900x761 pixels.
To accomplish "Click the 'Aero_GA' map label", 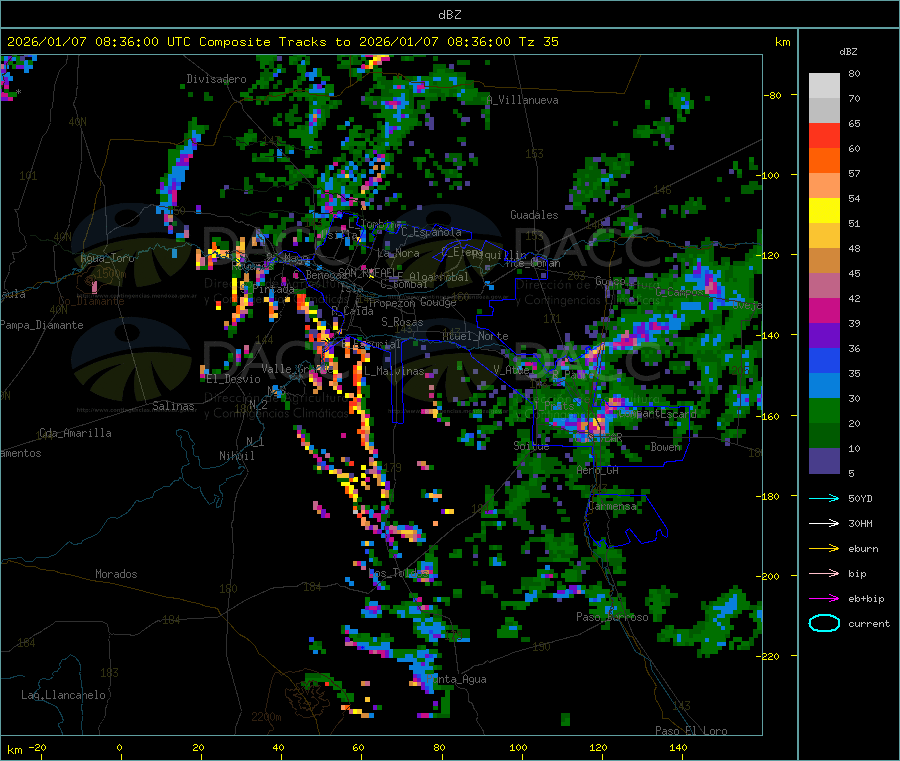I will 598,470.
